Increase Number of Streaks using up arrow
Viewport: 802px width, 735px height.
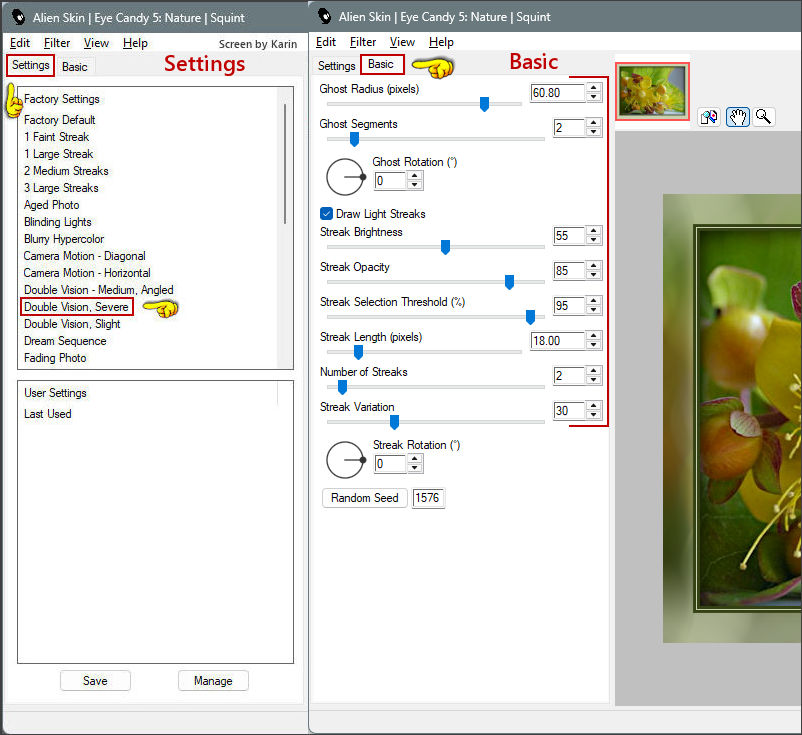click(594, 371)
